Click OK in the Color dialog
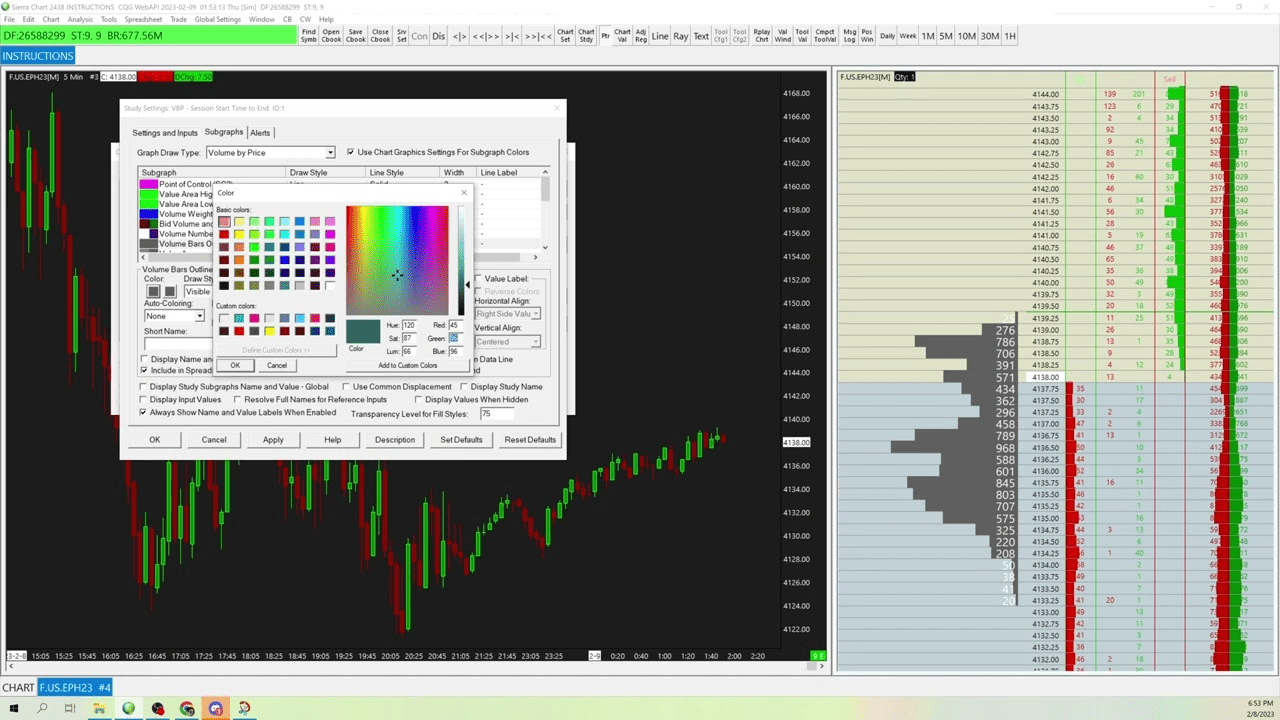This screenshot has width=1280, height=720. [235, 365]
